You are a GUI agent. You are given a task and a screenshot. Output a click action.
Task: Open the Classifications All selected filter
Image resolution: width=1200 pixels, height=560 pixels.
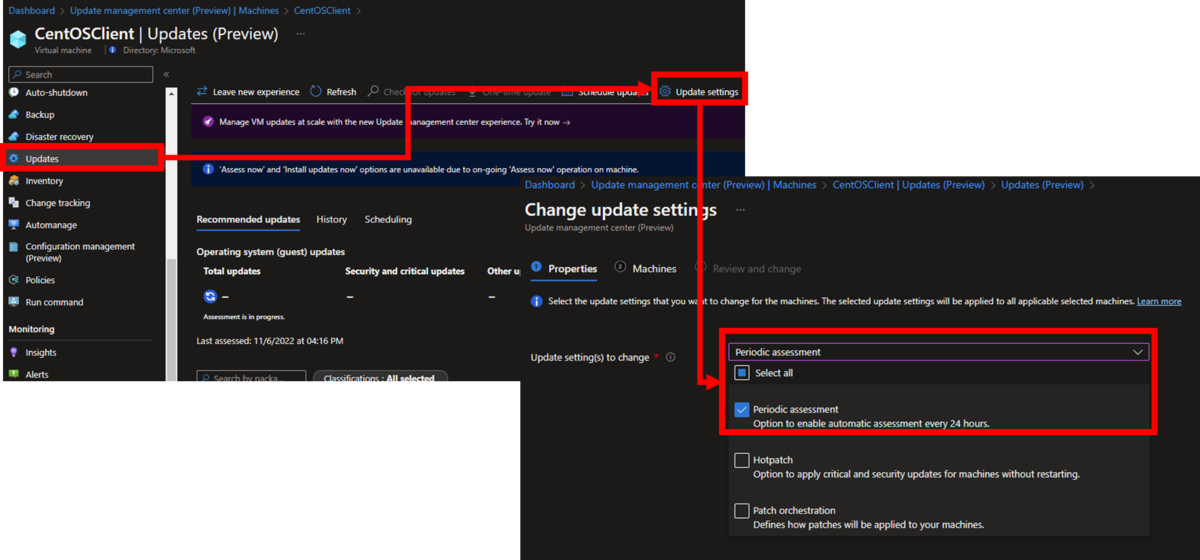[x=380, y=378]
